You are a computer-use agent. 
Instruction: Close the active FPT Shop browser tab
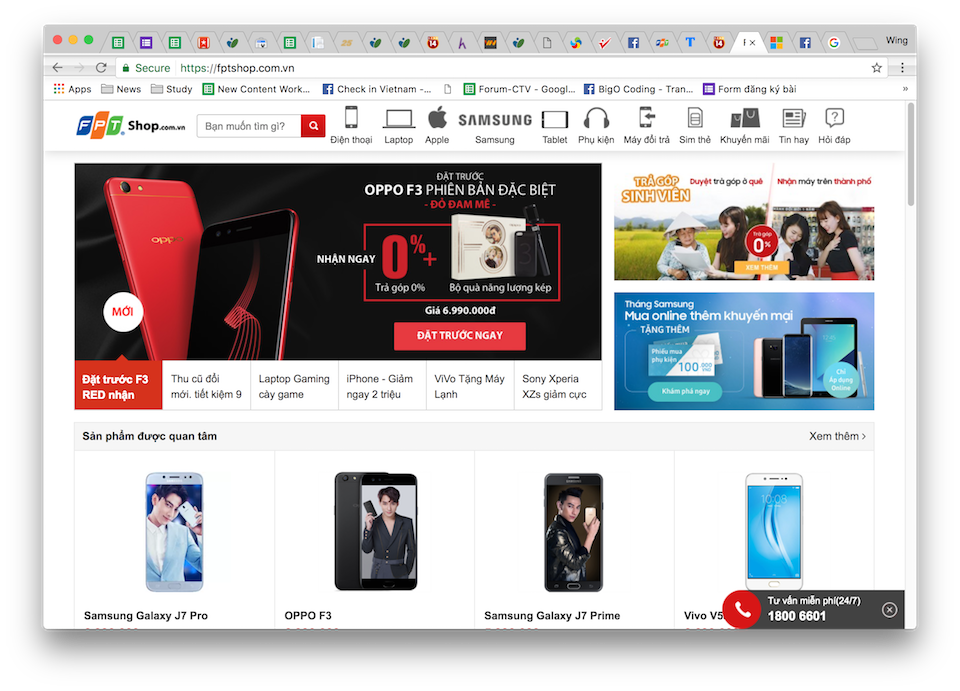(752, 43)
